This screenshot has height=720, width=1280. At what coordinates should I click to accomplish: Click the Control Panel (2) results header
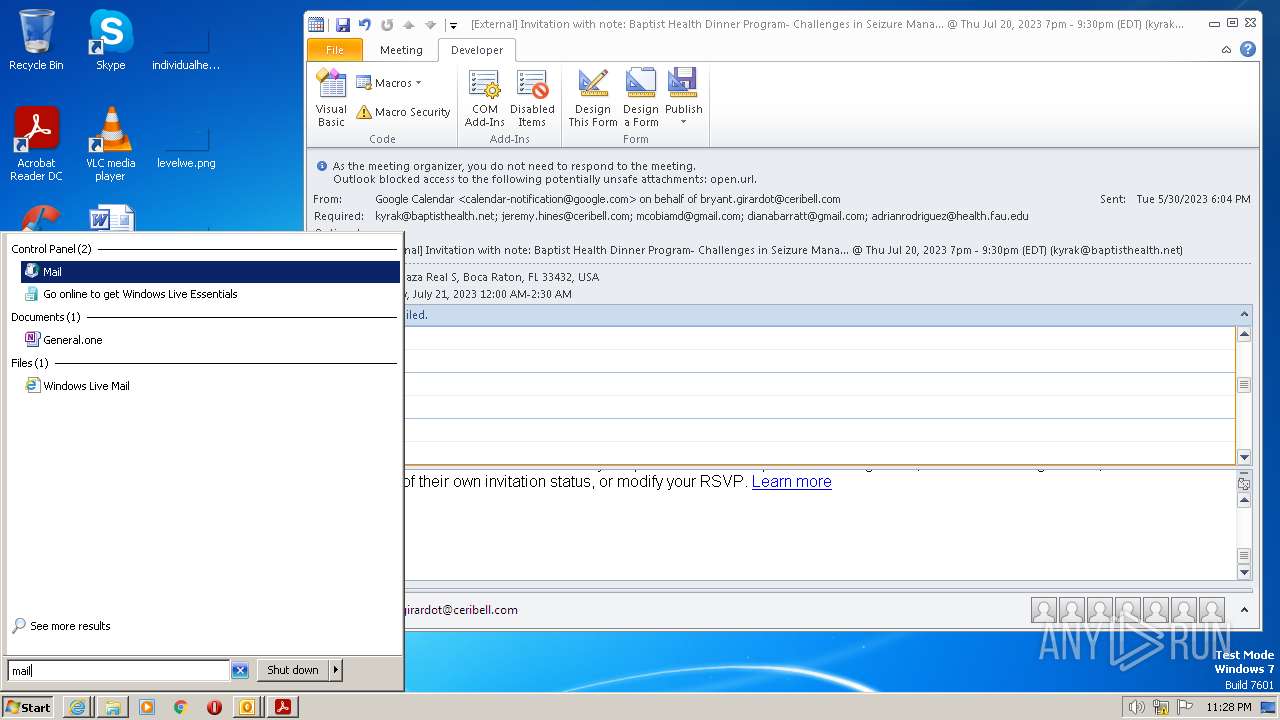pyautogui.click(x=51, y=249)
